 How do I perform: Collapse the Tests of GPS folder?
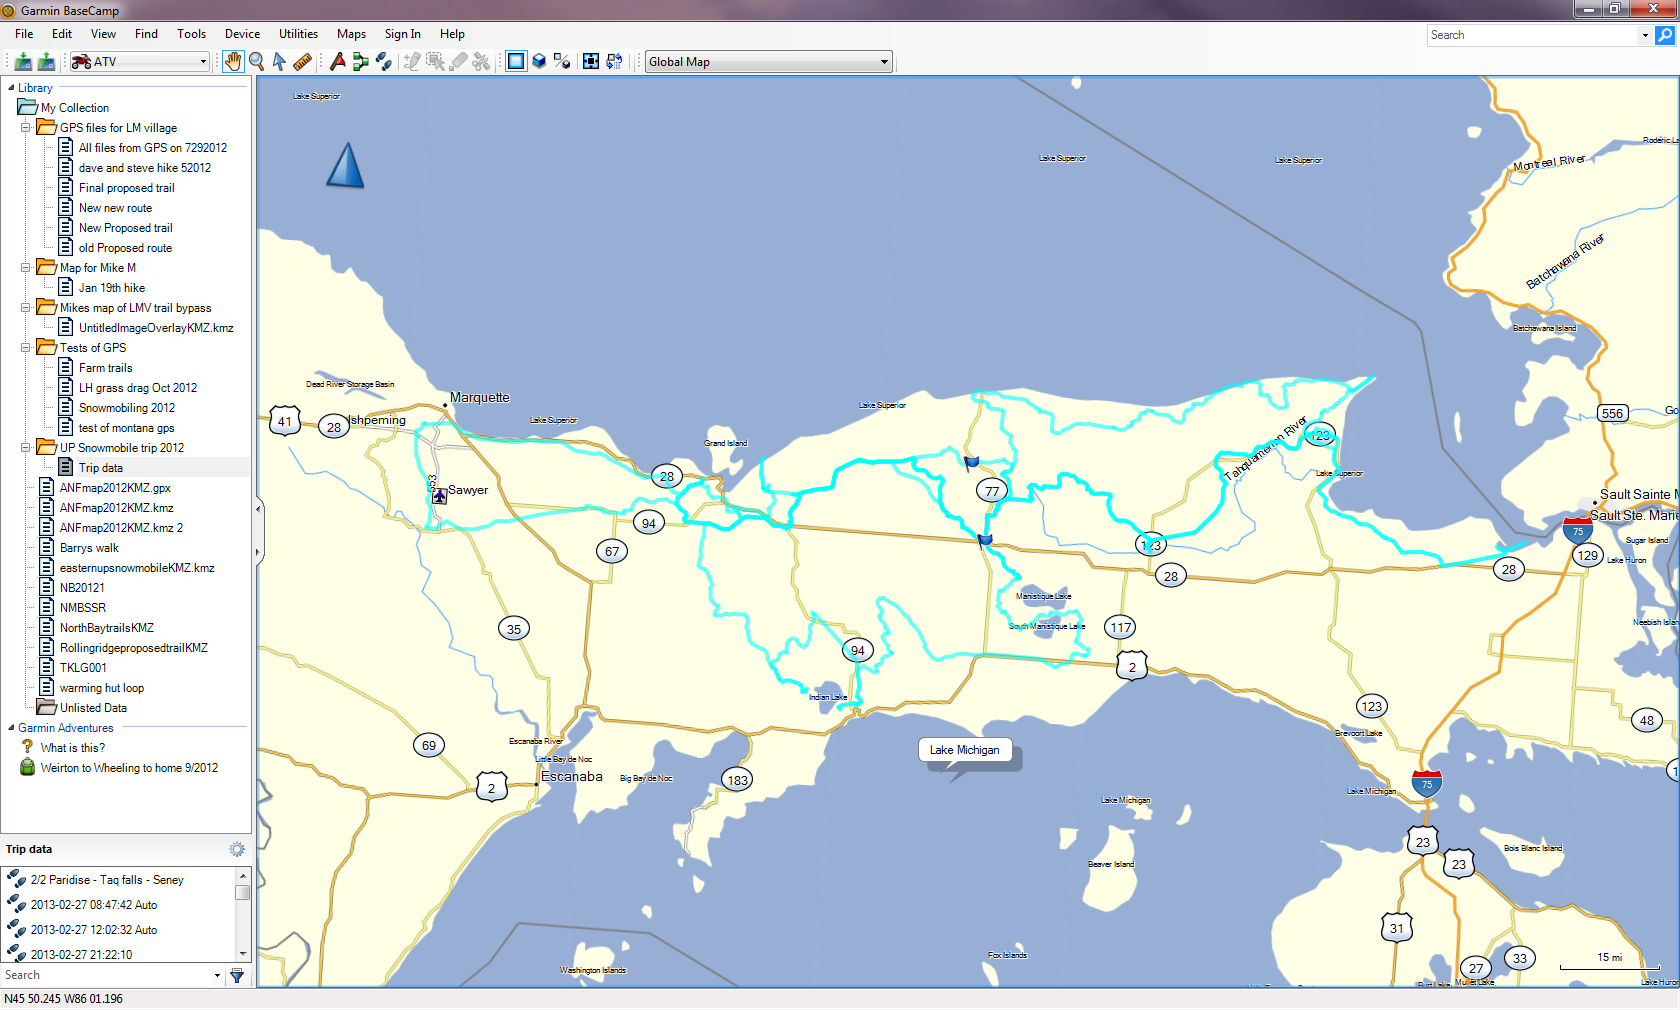coord(26,348)
